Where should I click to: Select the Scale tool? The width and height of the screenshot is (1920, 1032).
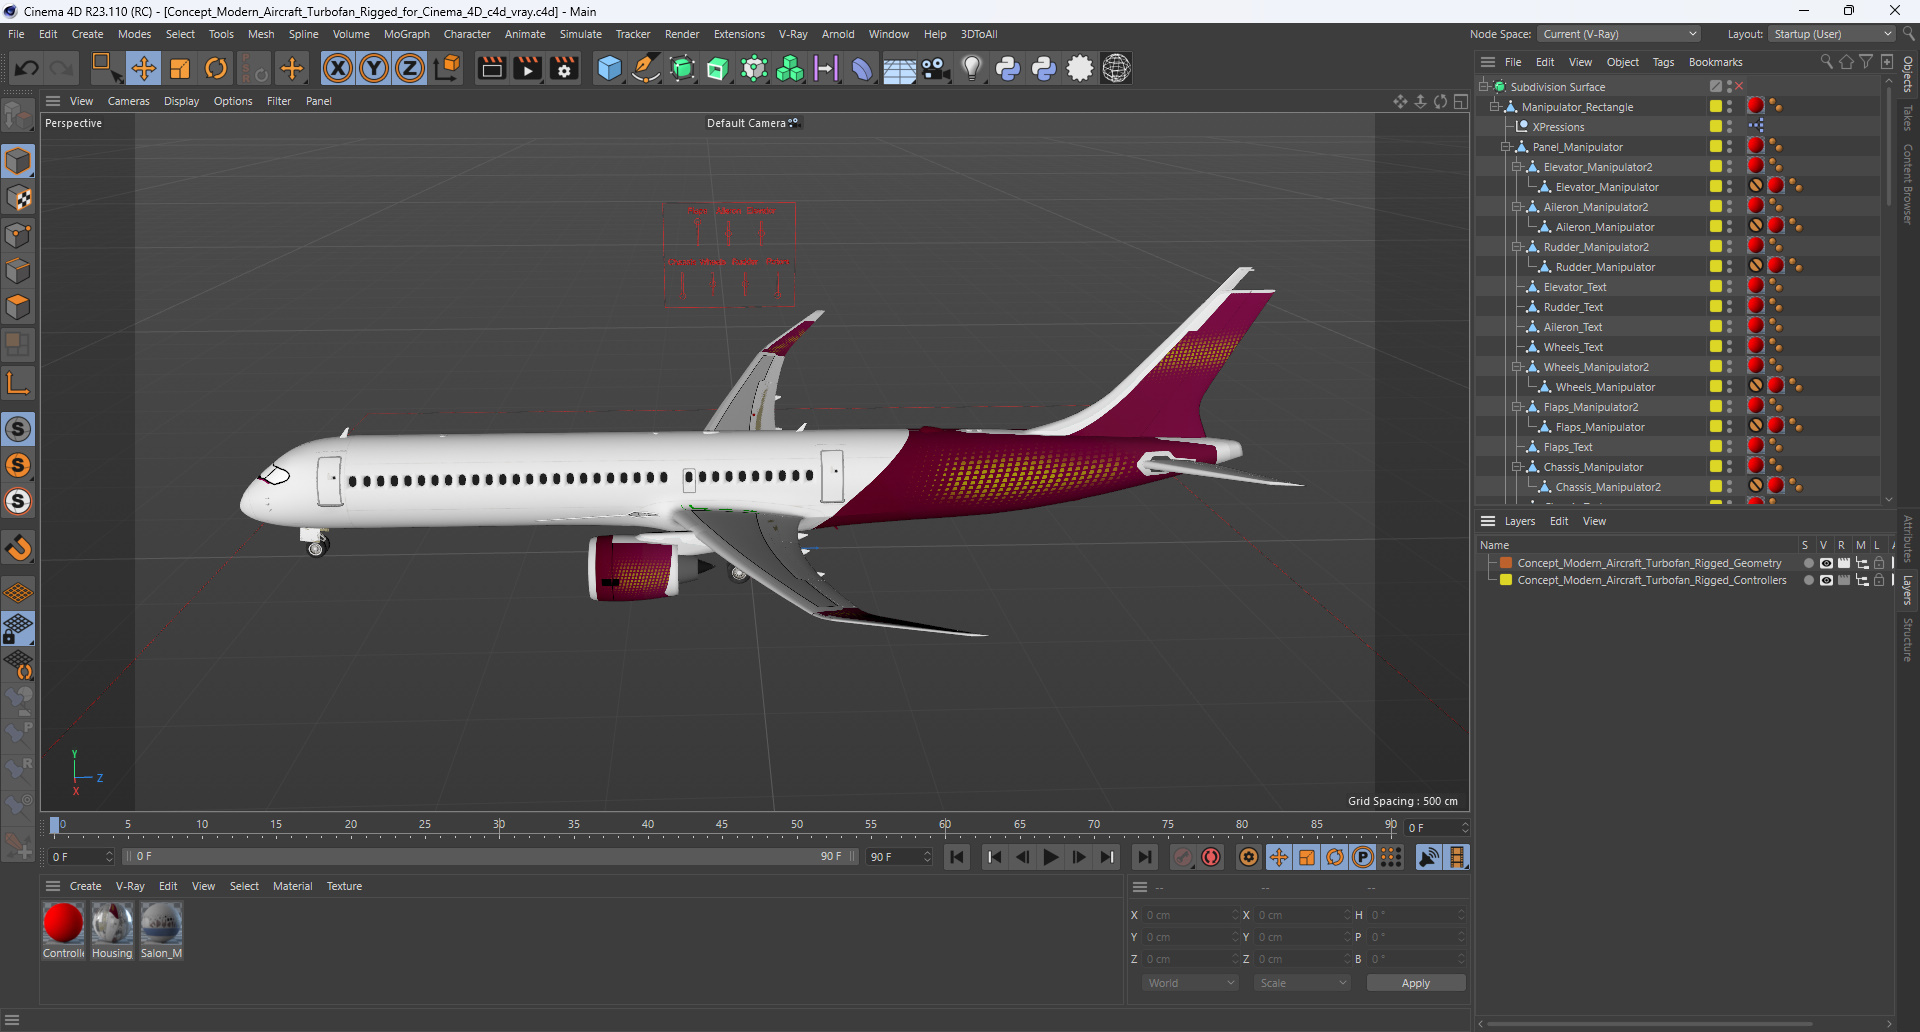(180, 68)
